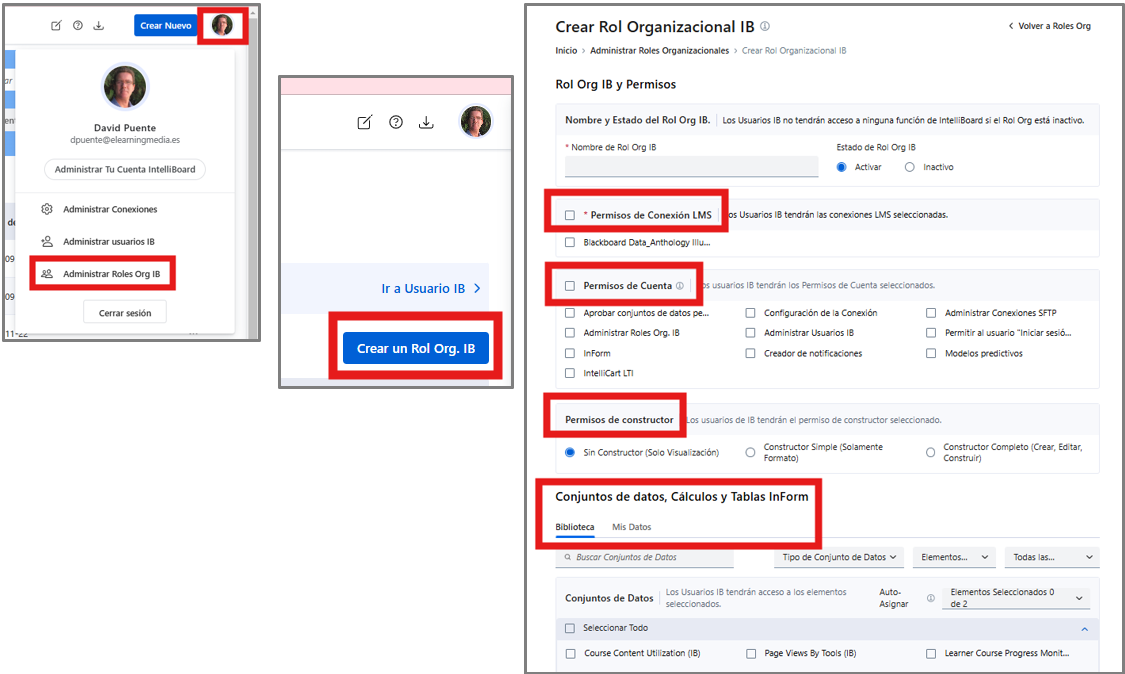Check Administrar Conexiones SFTP checkbox
The width and height of the screenshot is (1125, 674).
(931, 313)
